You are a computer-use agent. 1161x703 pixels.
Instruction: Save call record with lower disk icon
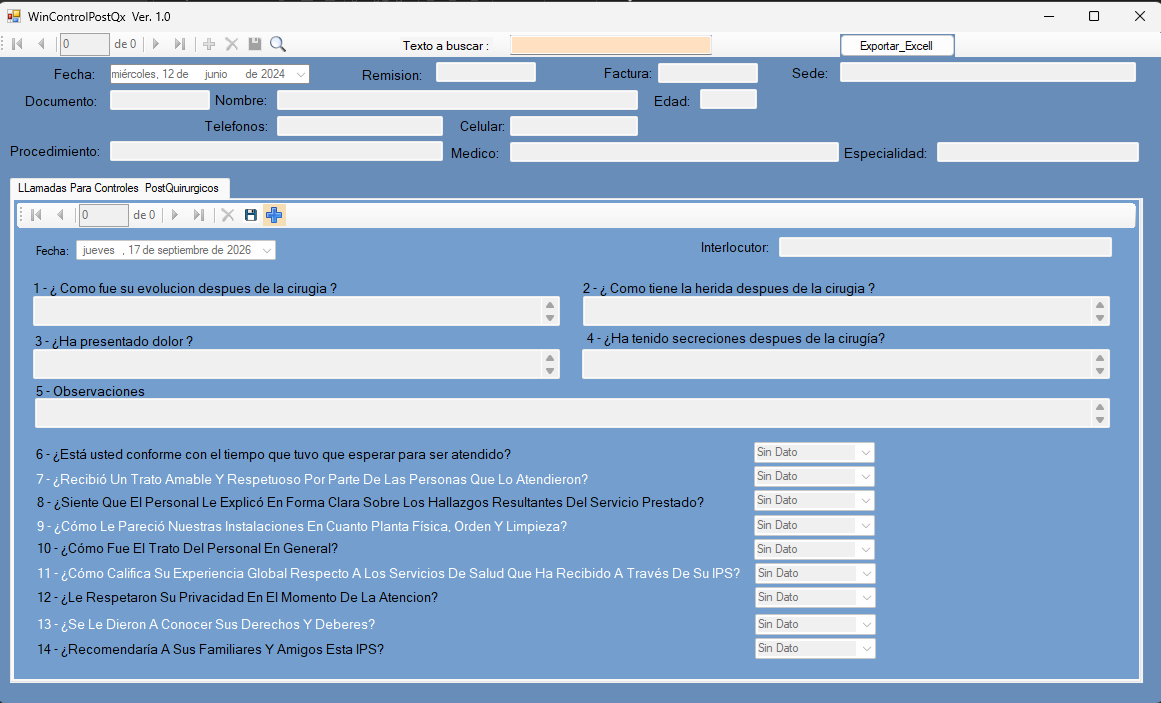pyautogui.click(x=251, y=215)
